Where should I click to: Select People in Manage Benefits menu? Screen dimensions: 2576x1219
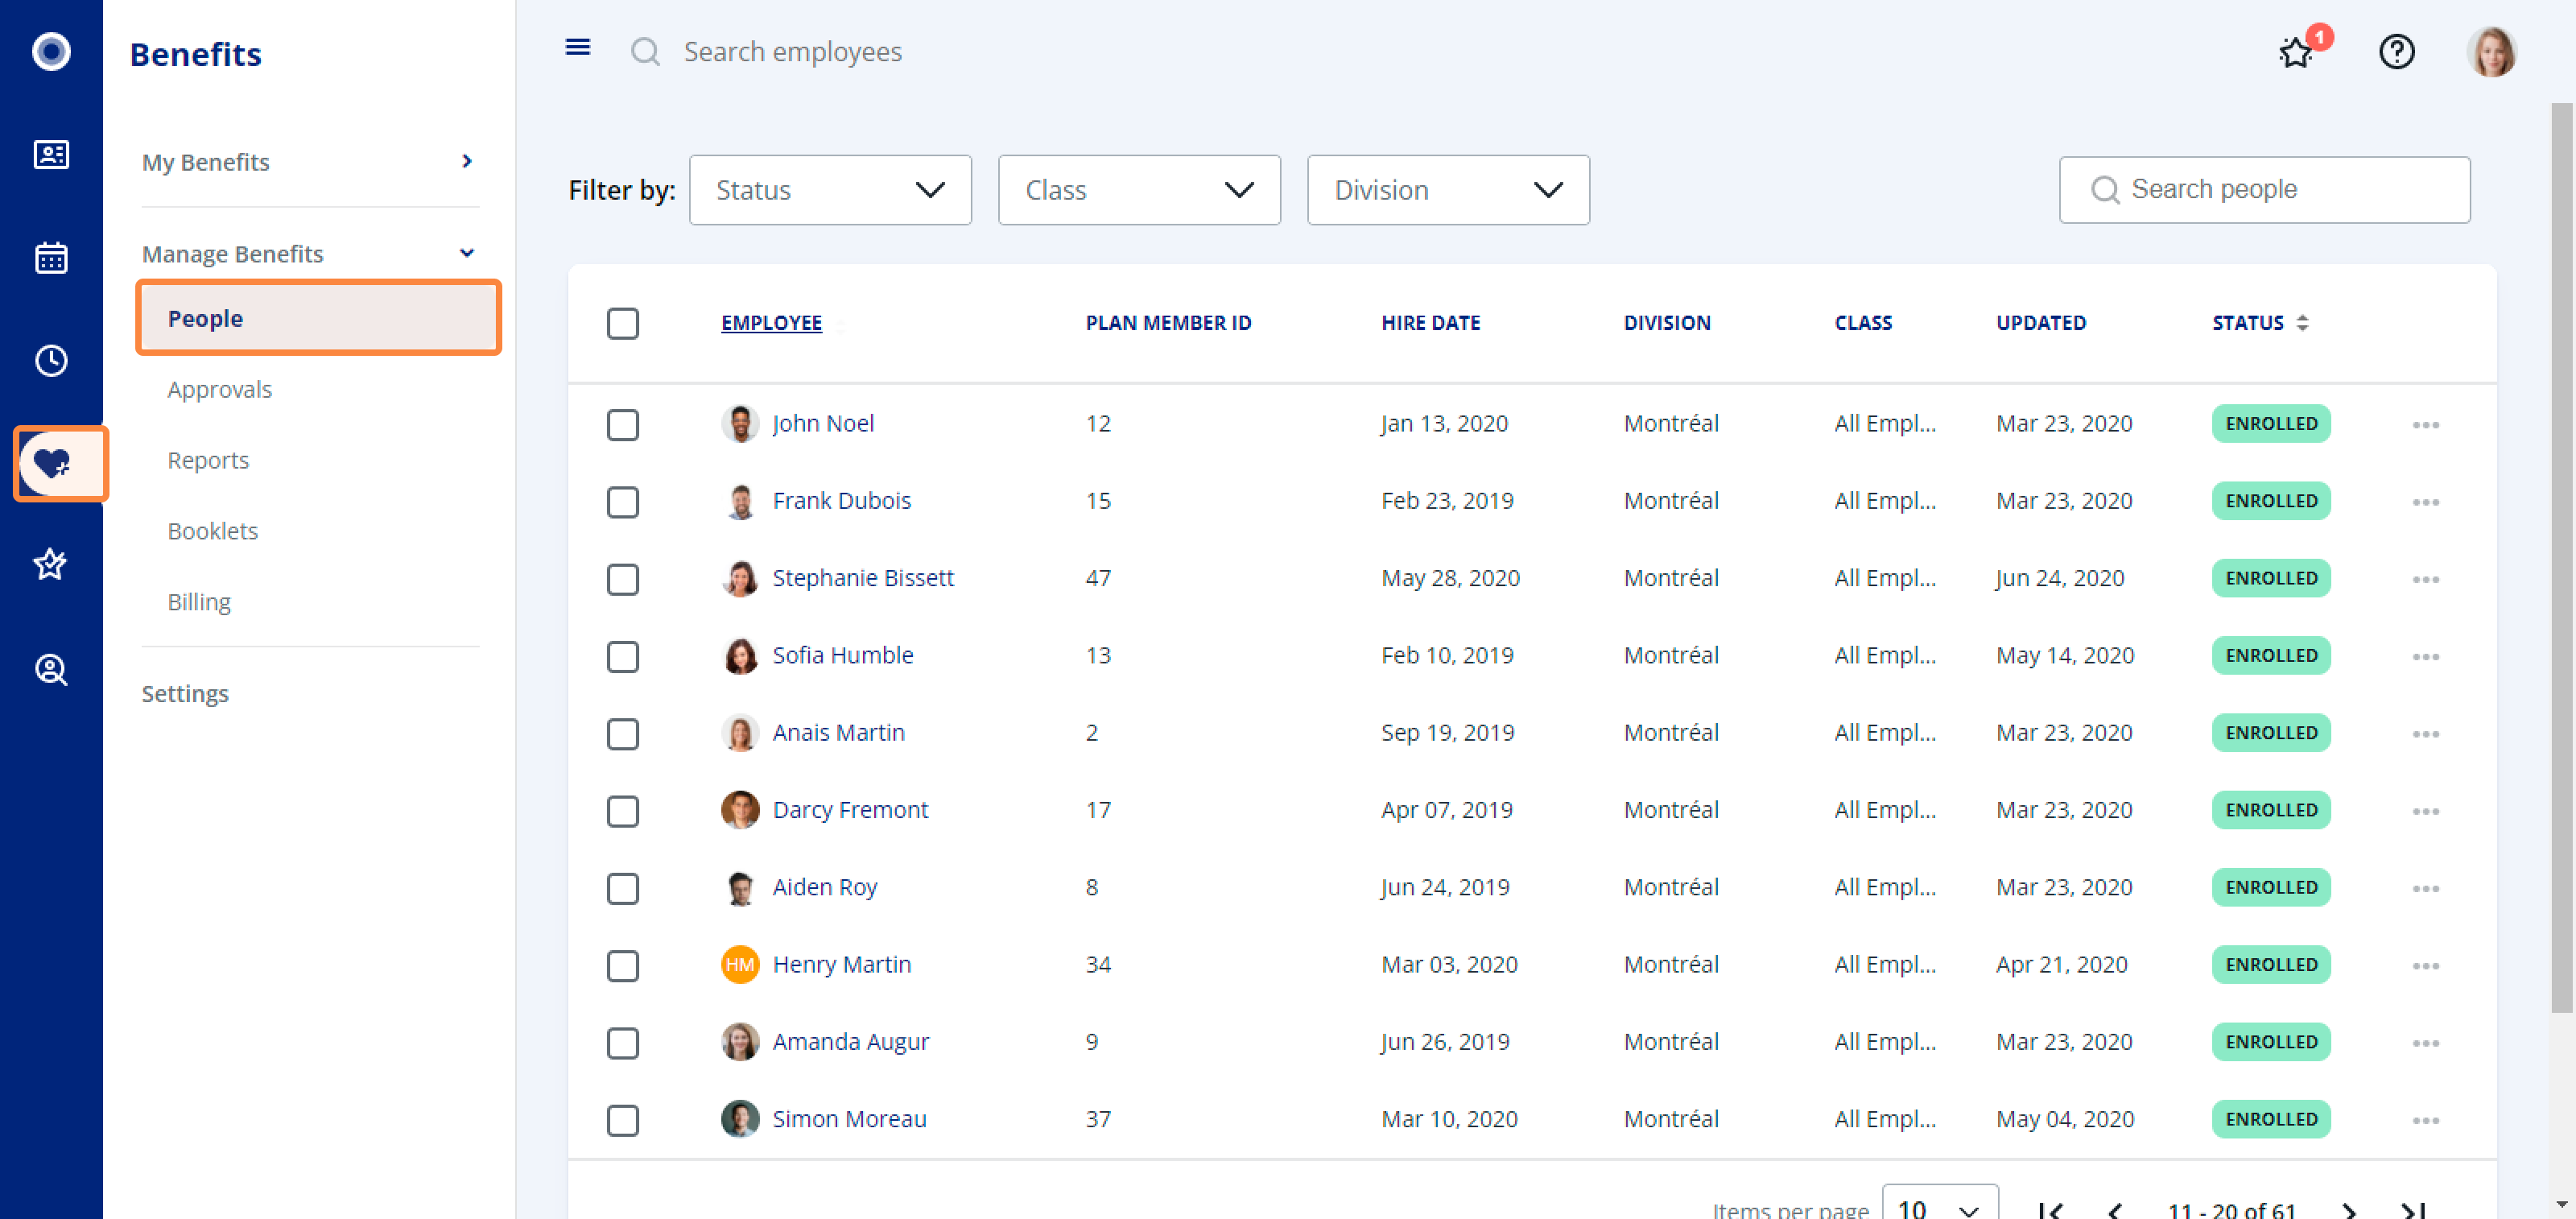click(318, 318)
